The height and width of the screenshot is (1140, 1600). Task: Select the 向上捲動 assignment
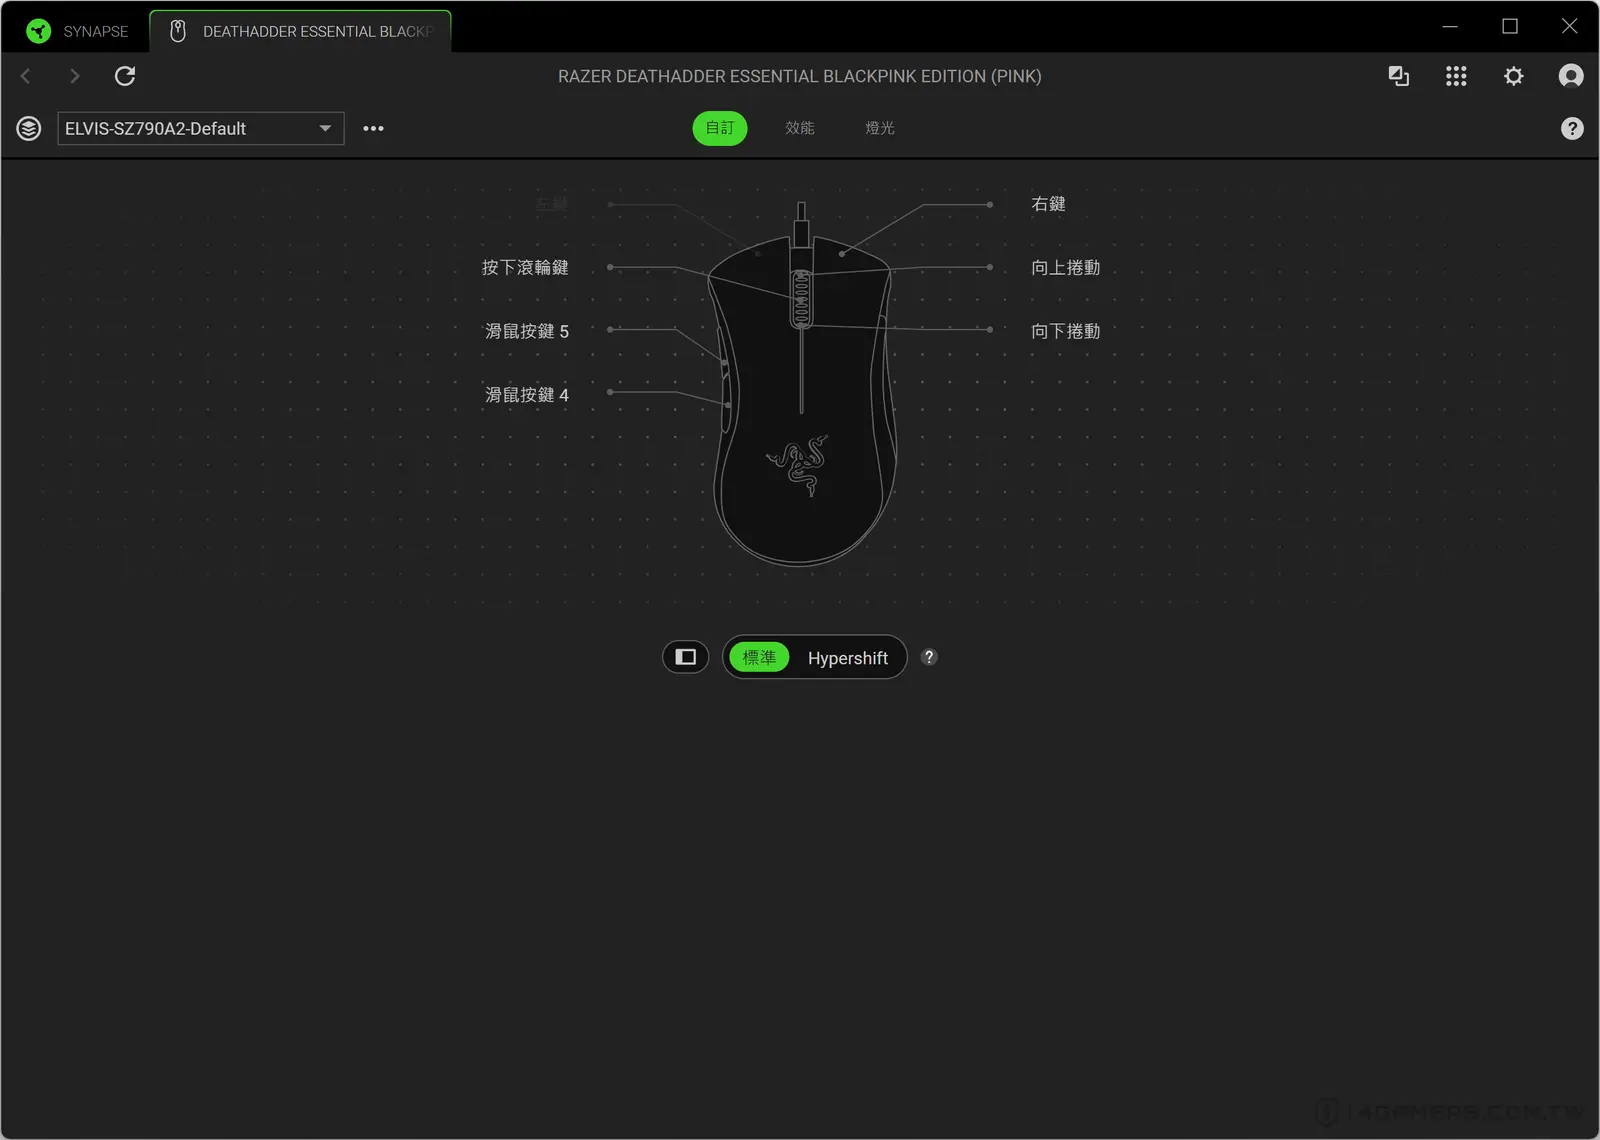coord(1066,267)
